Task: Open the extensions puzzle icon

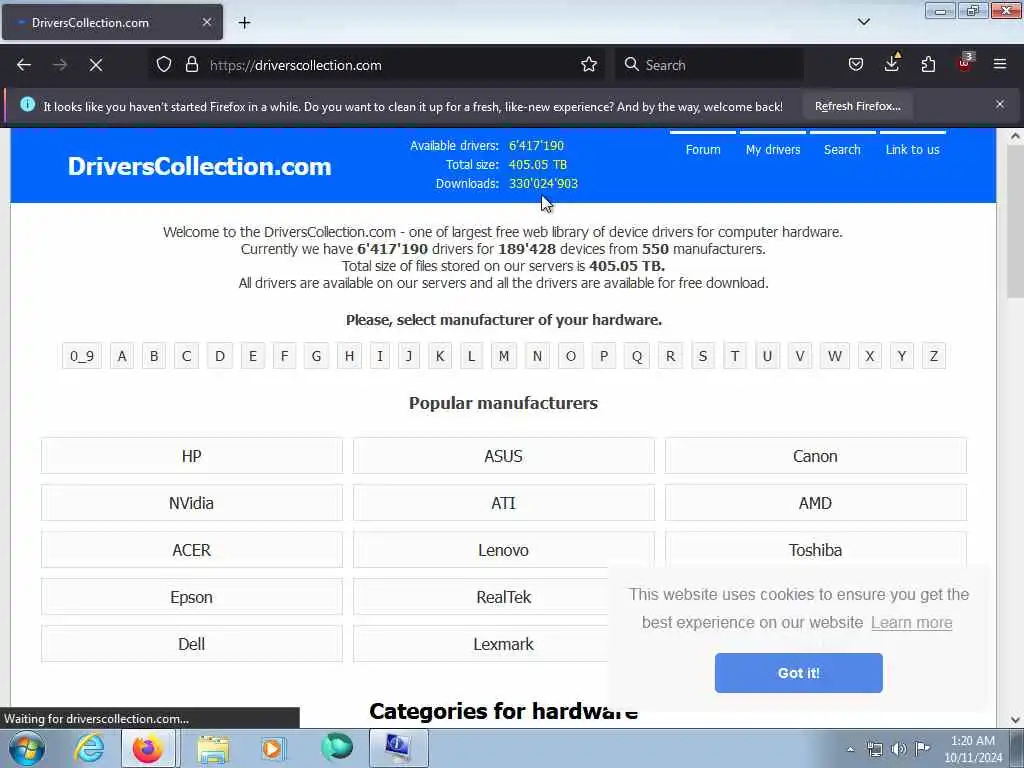Action: click(x=928, y=65)
